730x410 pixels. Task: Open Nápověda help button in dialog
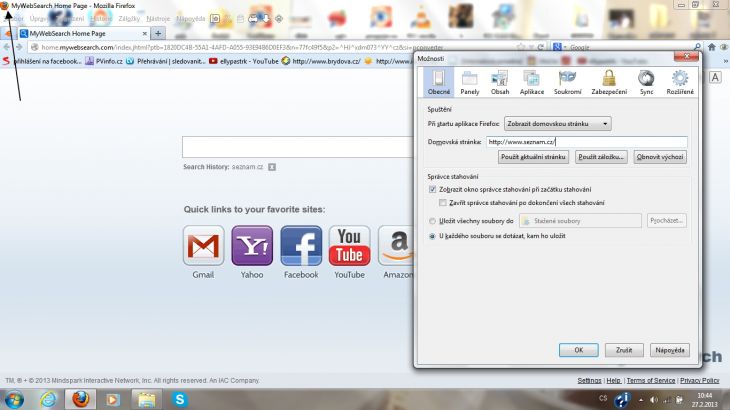[669, 350]
